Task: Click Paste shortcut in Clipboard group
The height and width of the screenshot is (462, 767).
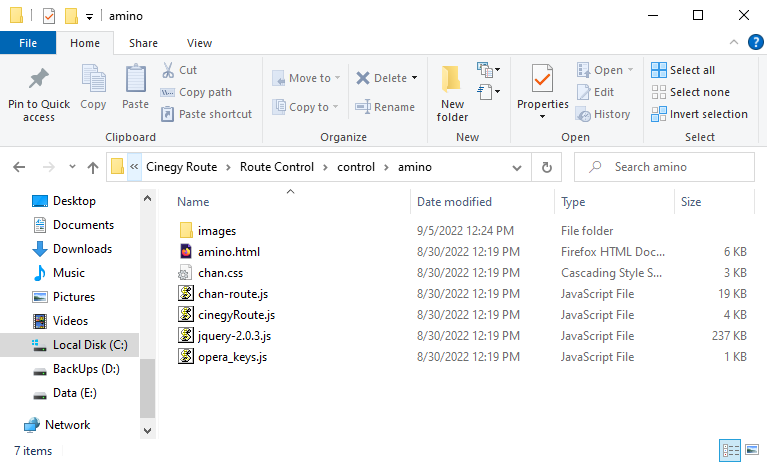Action: (206, 114)
